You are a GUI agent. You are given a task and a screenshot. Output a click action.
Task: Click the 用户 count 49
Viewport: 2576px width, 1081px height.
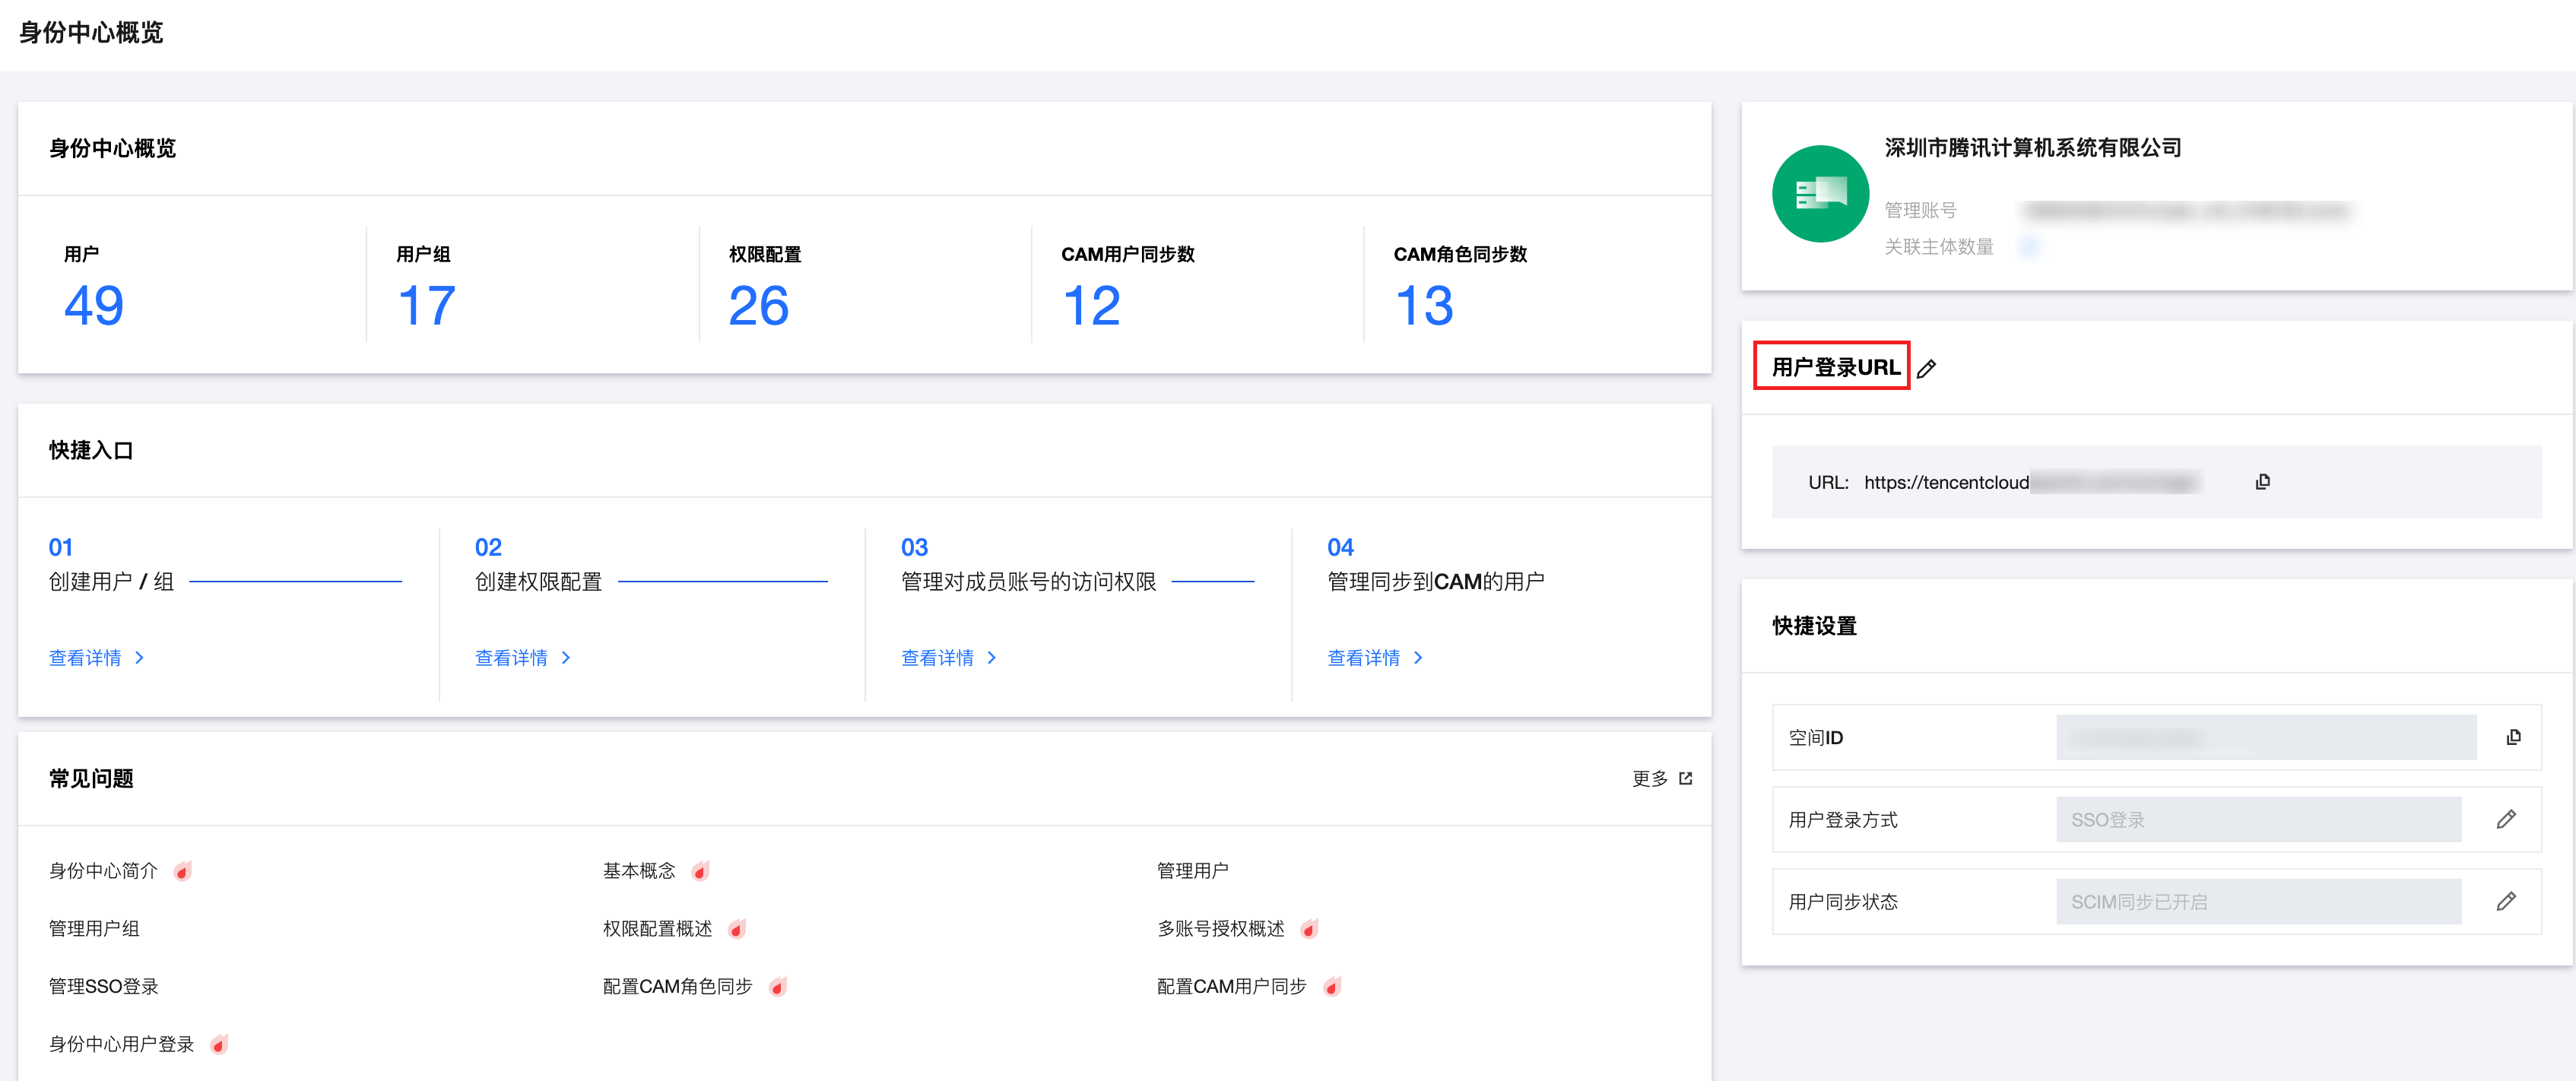pyautogui.click(x=94, y=305)
